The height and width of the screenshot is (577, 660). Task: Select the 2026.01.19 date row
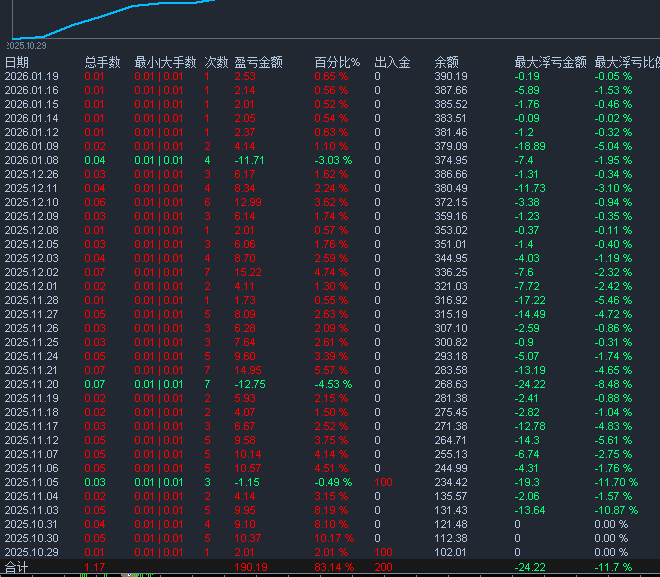click(32, 76)
